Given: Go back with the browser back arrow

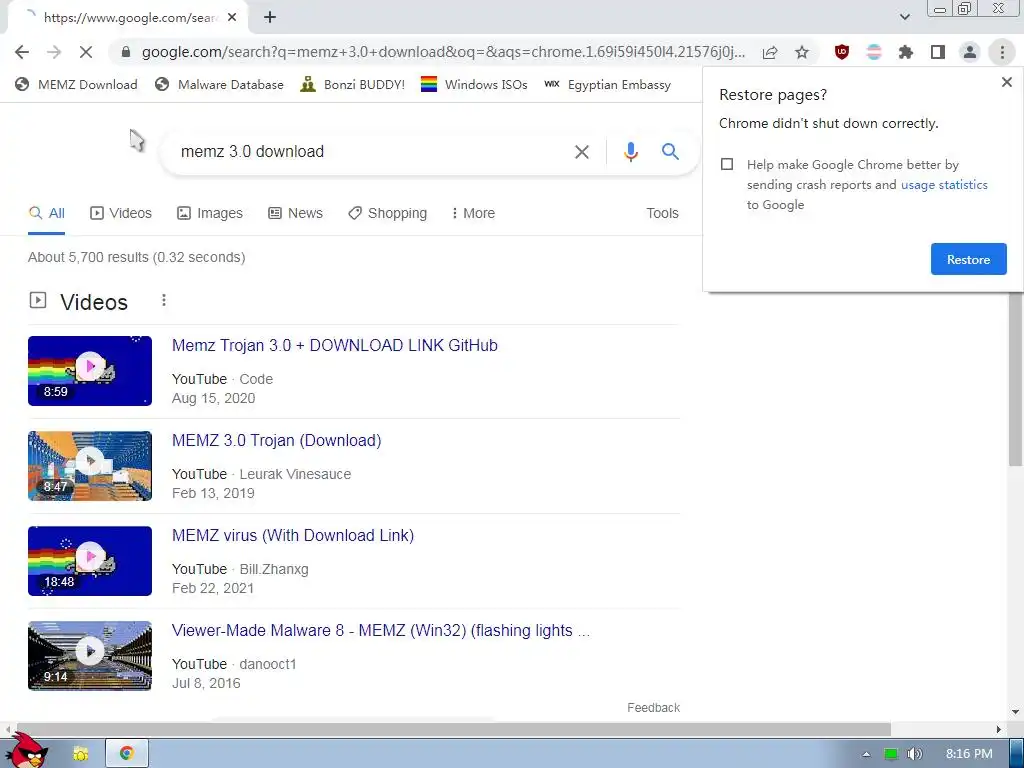Looking at the screenshot, I should pos(22,52).
